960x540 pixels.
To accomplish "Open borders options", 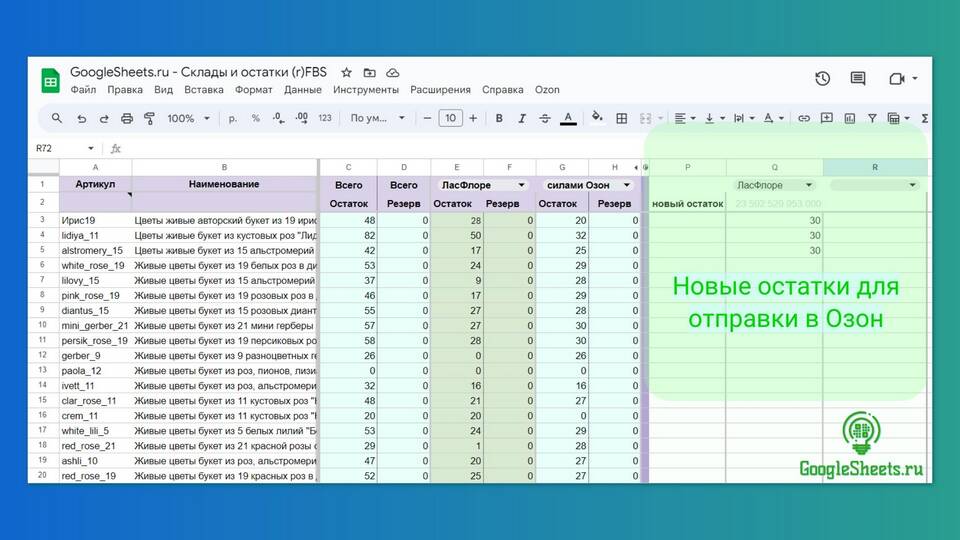I will point(621,118).
